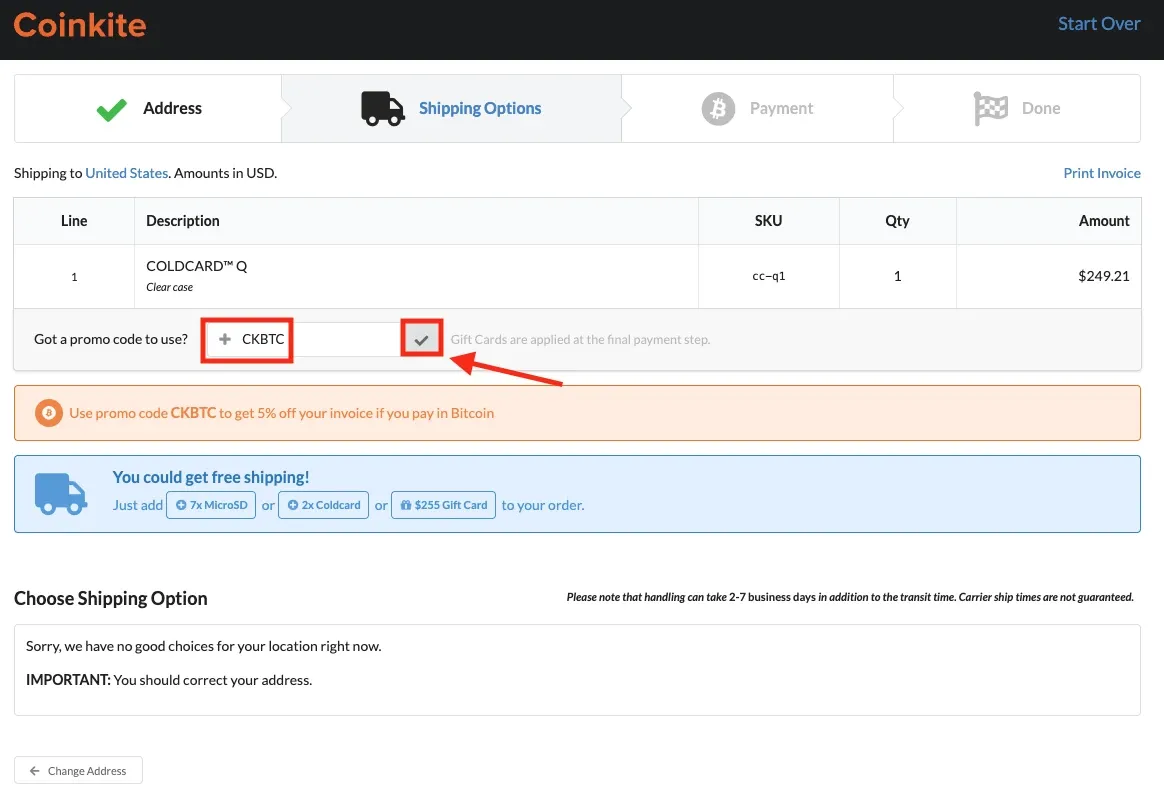Click the SKU column header
The width and height of the screenshot is (1164, 808).
tap(768, 221)
